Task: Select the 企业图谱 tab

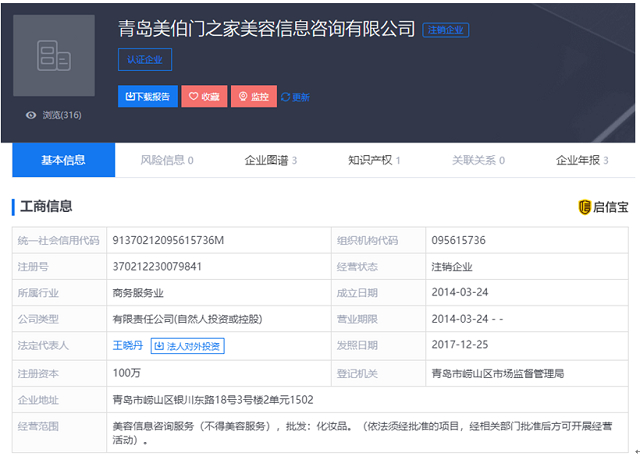Action: point(270,160)
